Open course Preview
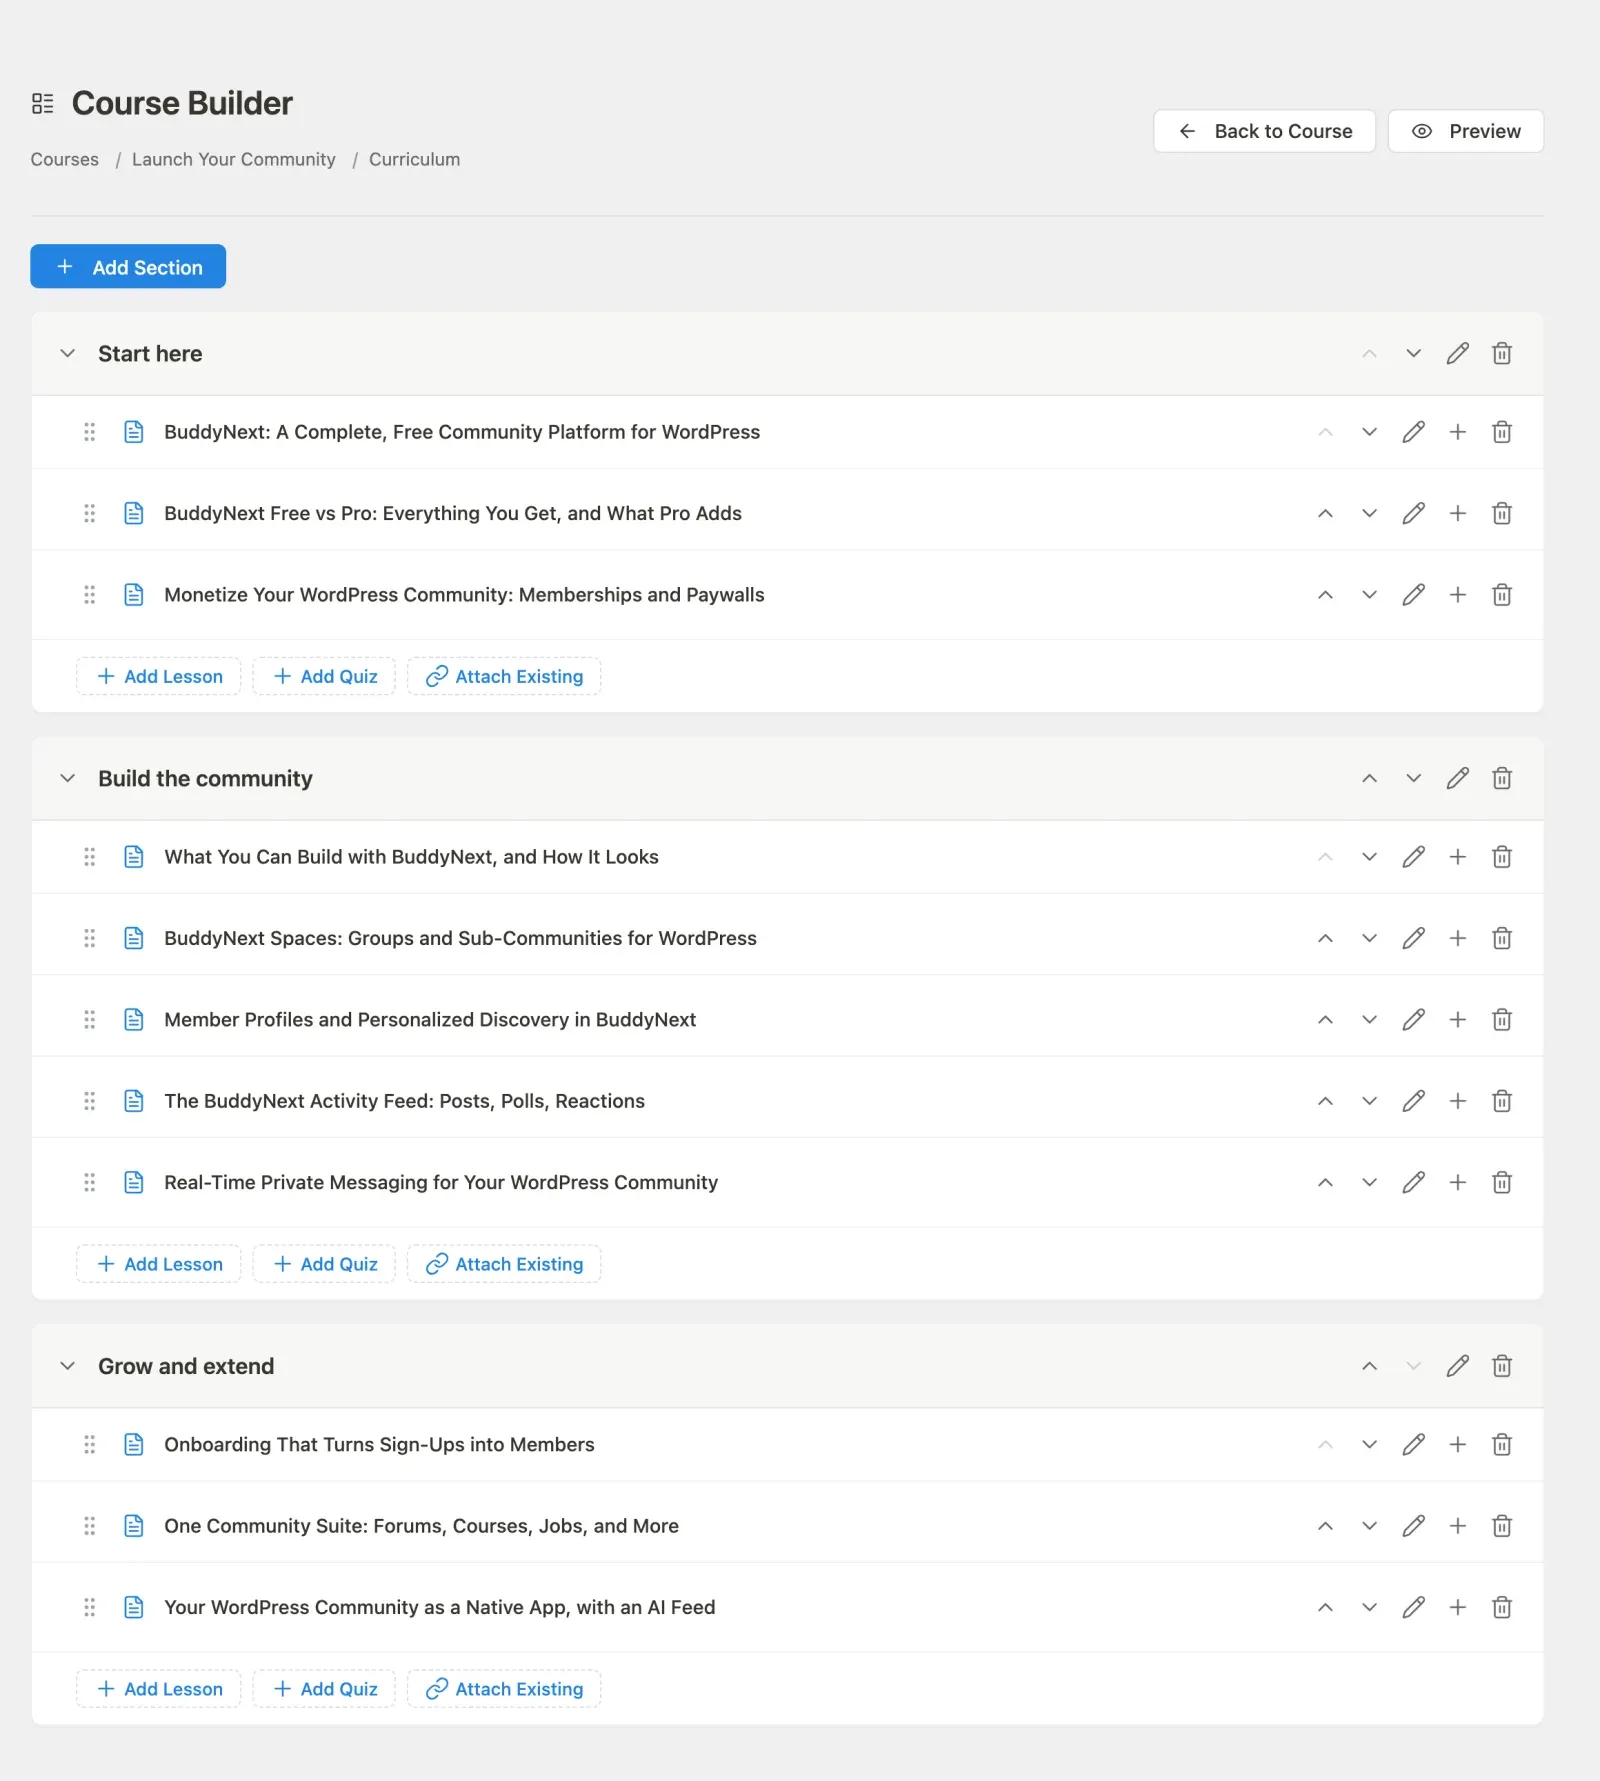Viewport: 1600px width, 1781px height. click(1465, 131)
